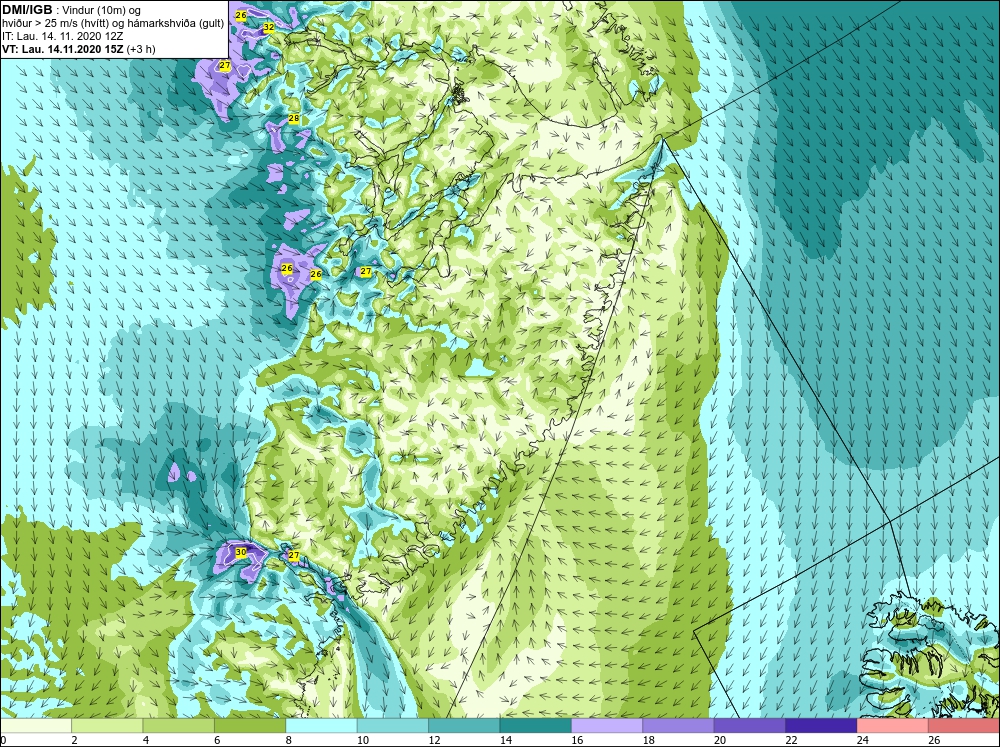1000x747 pixels.
Task: Click the color bar tick label 0
Action: 3,740
